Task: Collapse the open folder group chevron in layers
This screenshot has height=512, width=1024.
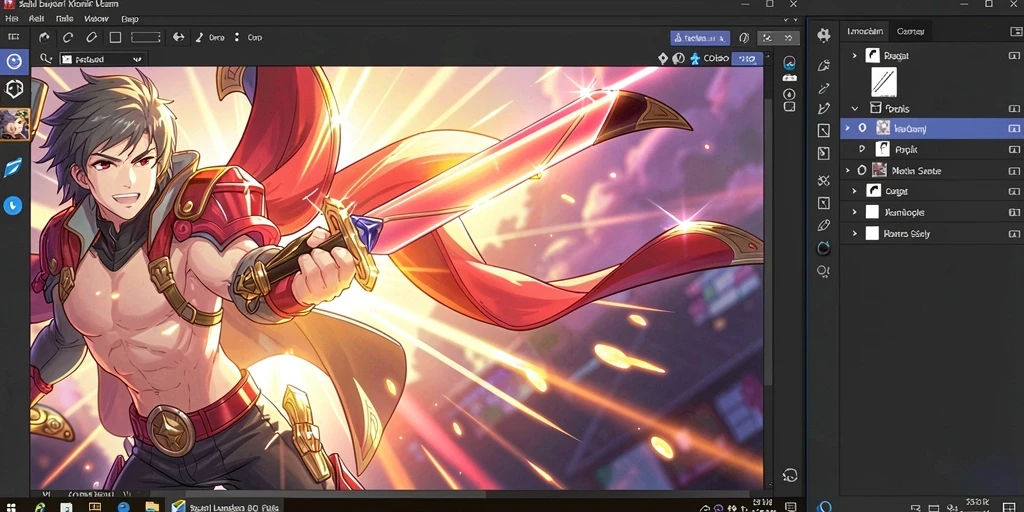Action: click(x=854, y=108)
